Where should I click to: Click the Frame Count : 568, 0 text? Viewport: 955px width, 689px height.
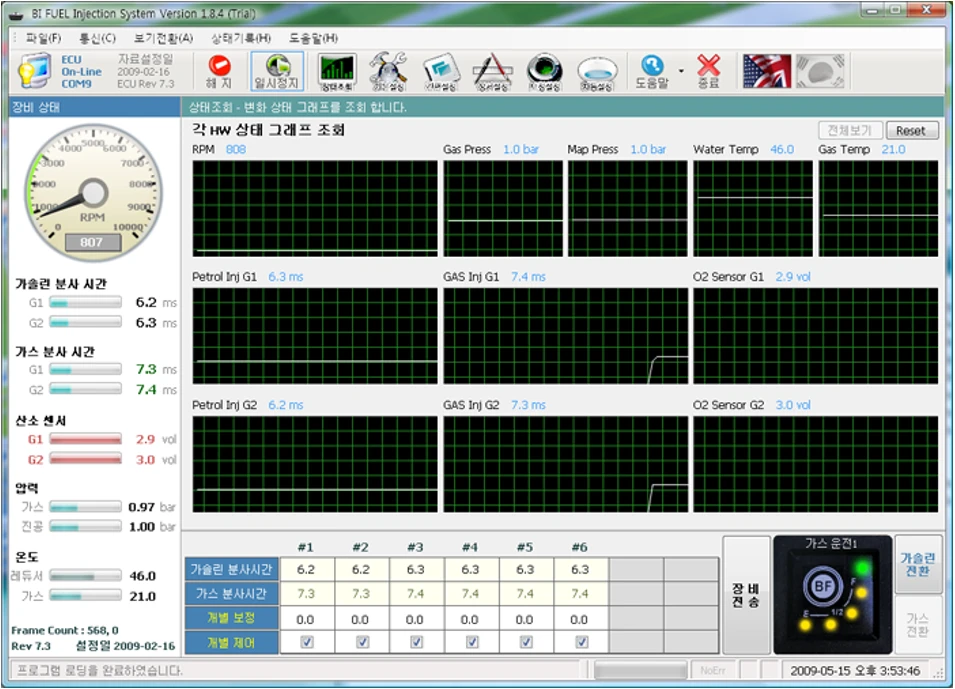tap(65, 630)
